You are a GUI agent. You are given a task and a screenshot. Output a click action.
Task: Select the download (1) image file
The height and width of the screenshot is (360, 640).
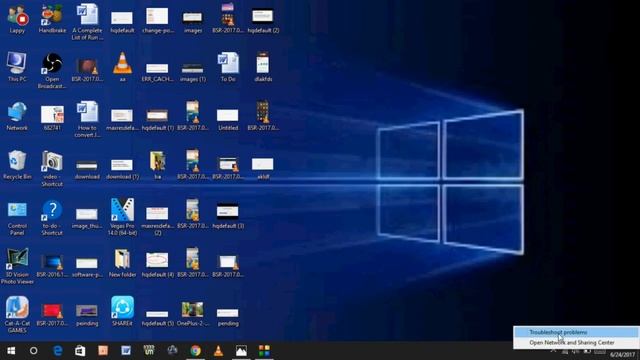click(x=122, y=169)
